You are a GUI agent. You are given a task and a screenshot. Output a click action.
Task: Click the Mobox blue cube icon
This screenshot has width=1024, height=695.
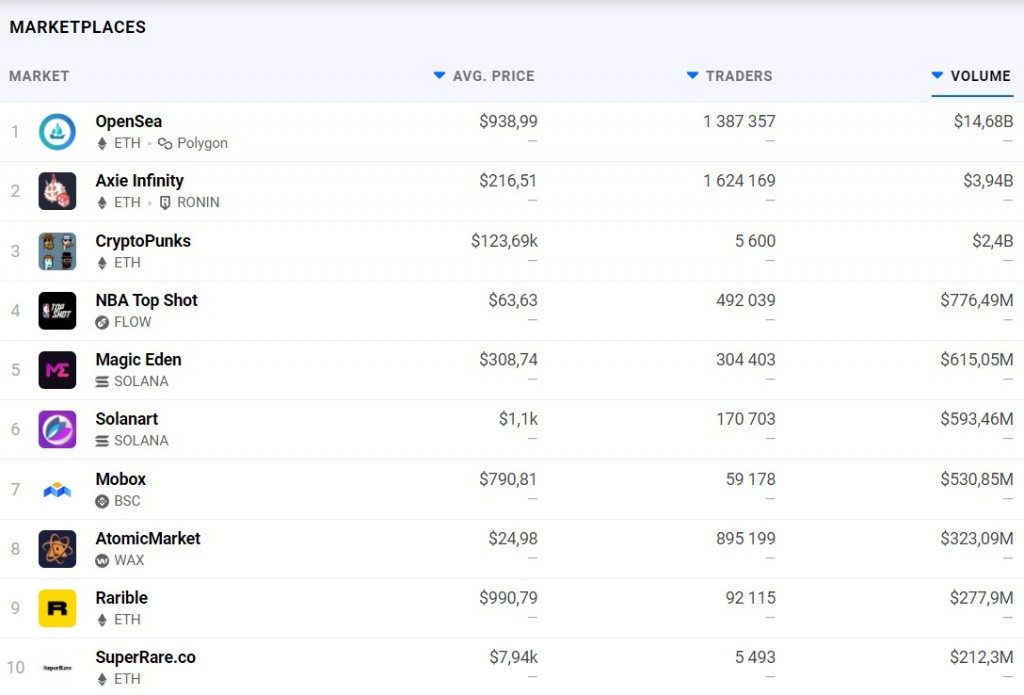pyautogui.click(x=57, y=489)
